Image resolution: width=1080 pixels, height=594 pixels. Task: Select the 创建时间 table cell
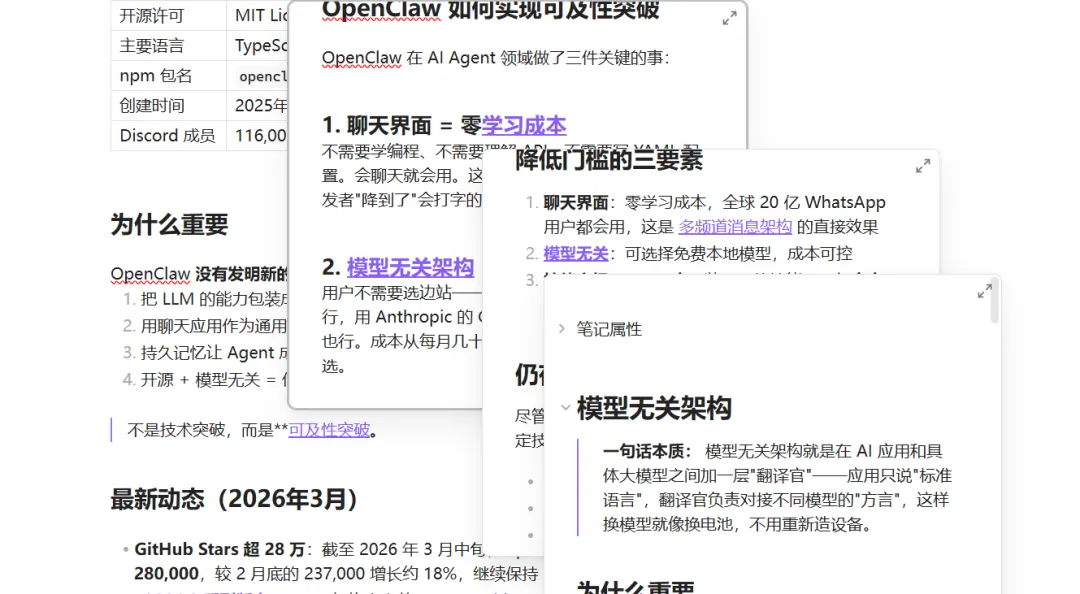tap(168, 105)
